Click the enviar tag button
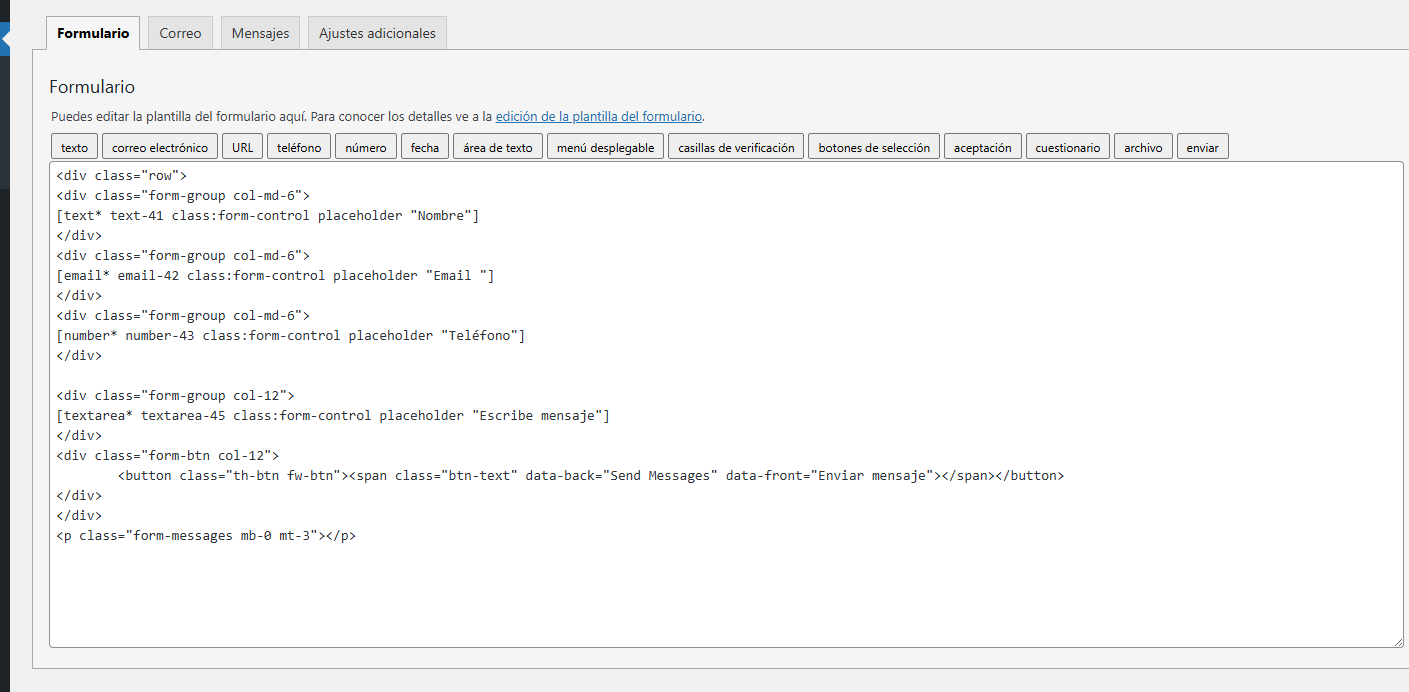 pyautogui.click(x=1202, y=147)
